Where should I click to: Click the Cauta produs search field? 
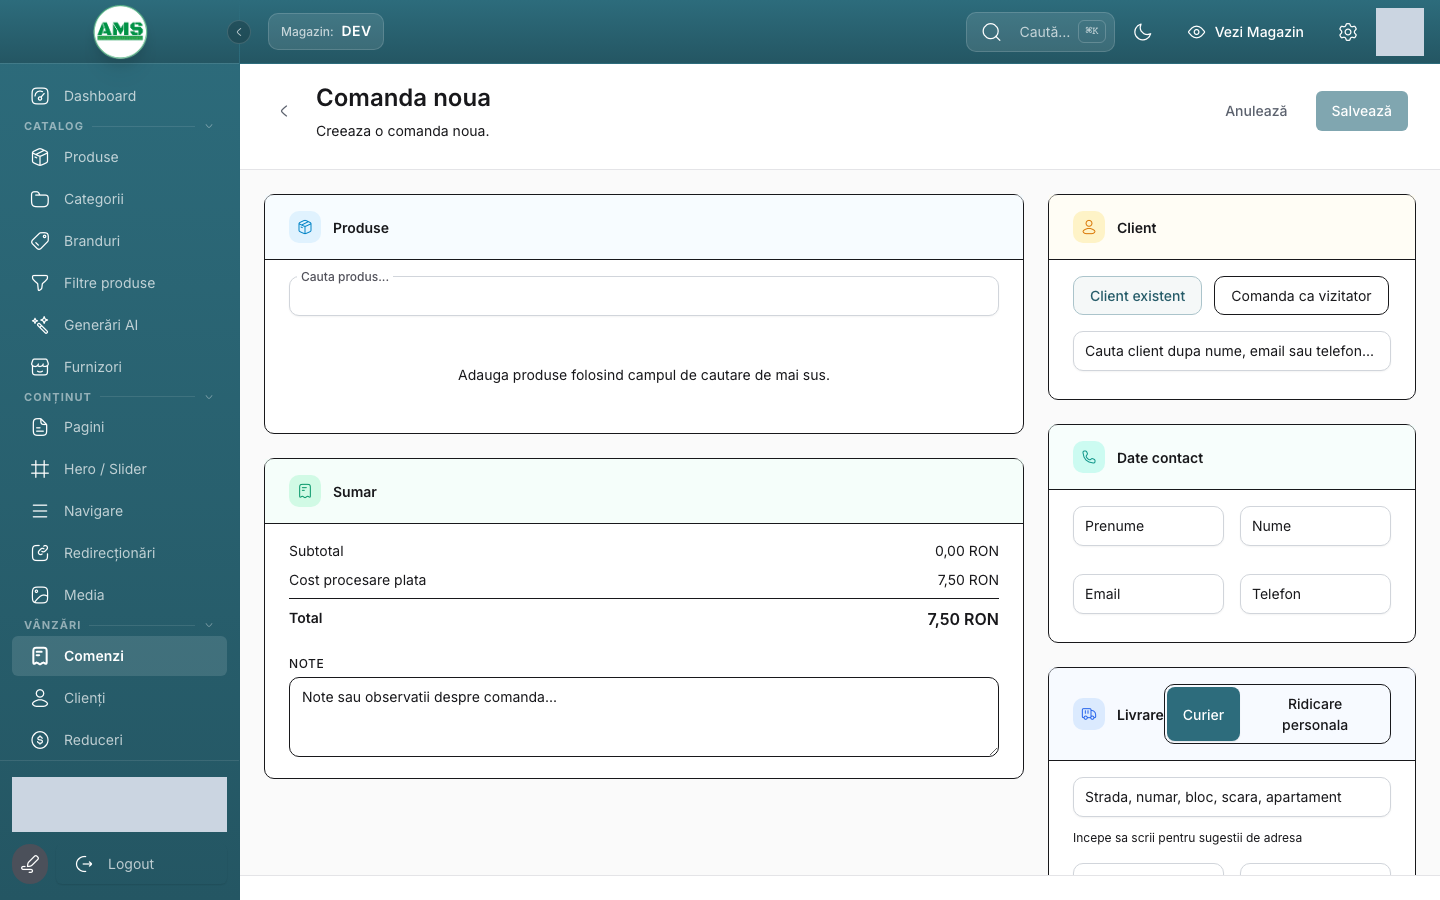pyautogui.click(x=644, y=296)
